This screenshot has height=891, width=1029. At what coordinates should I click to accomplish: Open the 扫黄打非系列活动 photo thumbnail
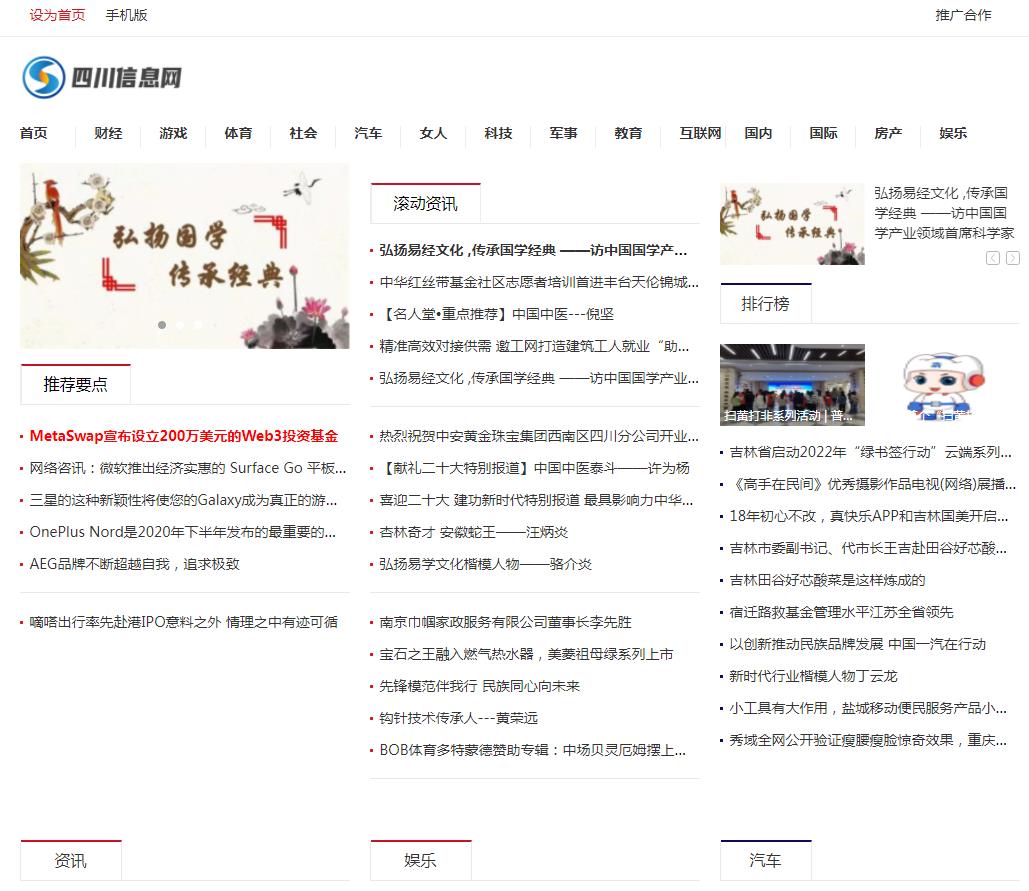click(792, 384)
